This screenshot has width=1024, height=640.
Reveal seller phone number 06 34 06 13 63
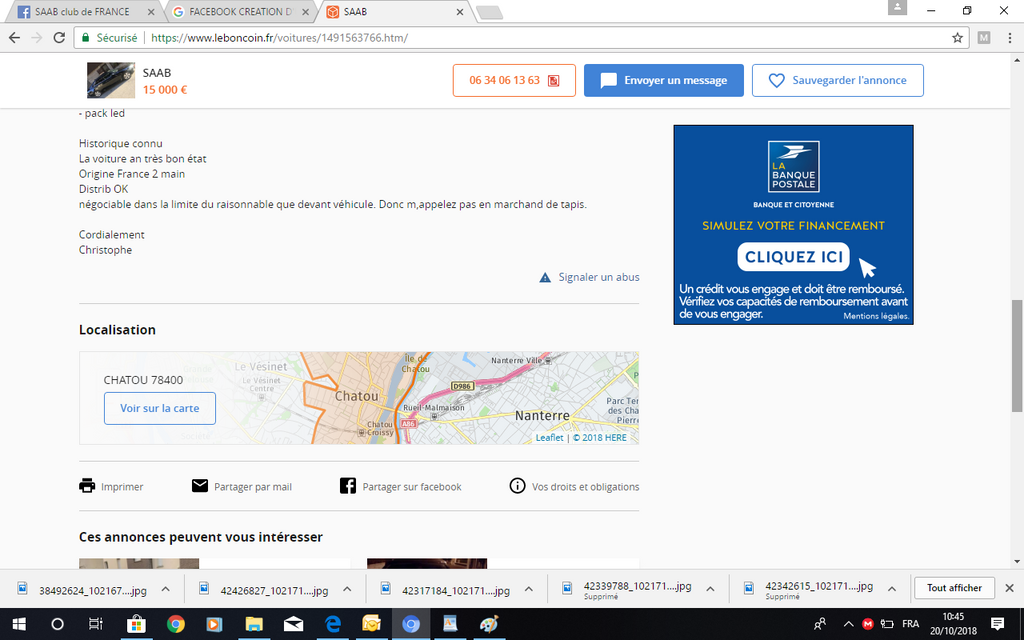514,80
